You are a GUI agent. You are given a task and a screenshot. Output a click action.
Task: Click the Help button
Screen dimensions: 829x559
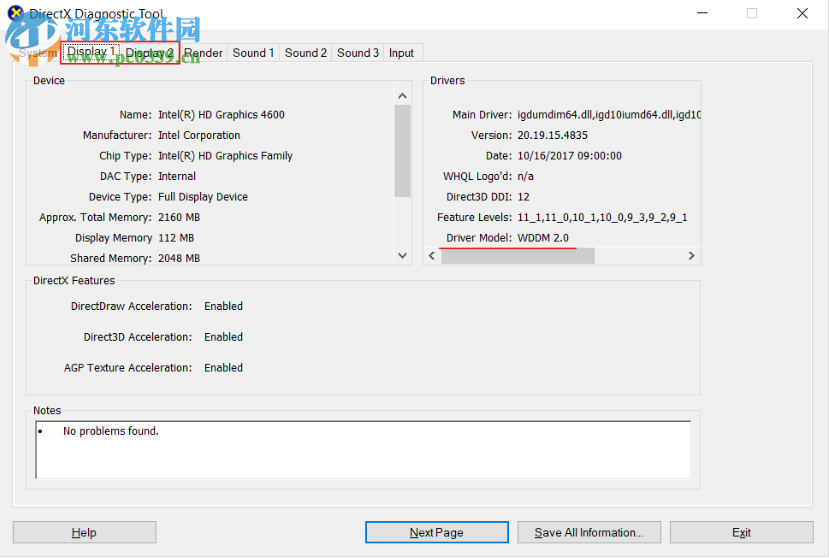(x=84, y=532)
